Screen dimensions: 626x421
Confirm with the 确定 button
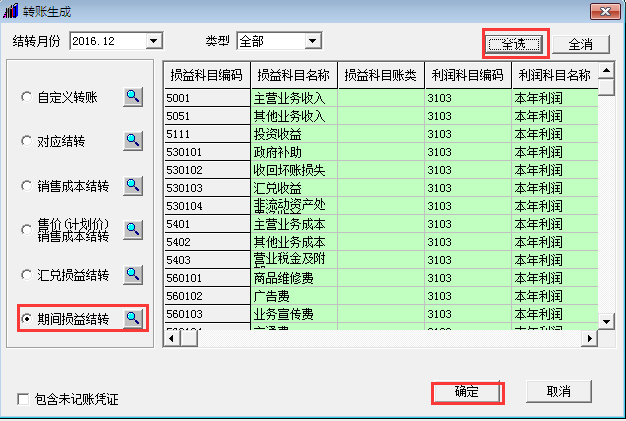pos(467,392)
